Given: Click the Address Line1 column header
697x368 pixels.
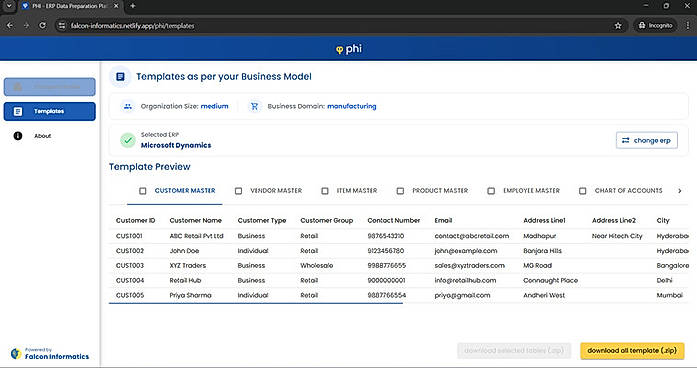Looking at the screenshot, I should (x=545, y=220).
